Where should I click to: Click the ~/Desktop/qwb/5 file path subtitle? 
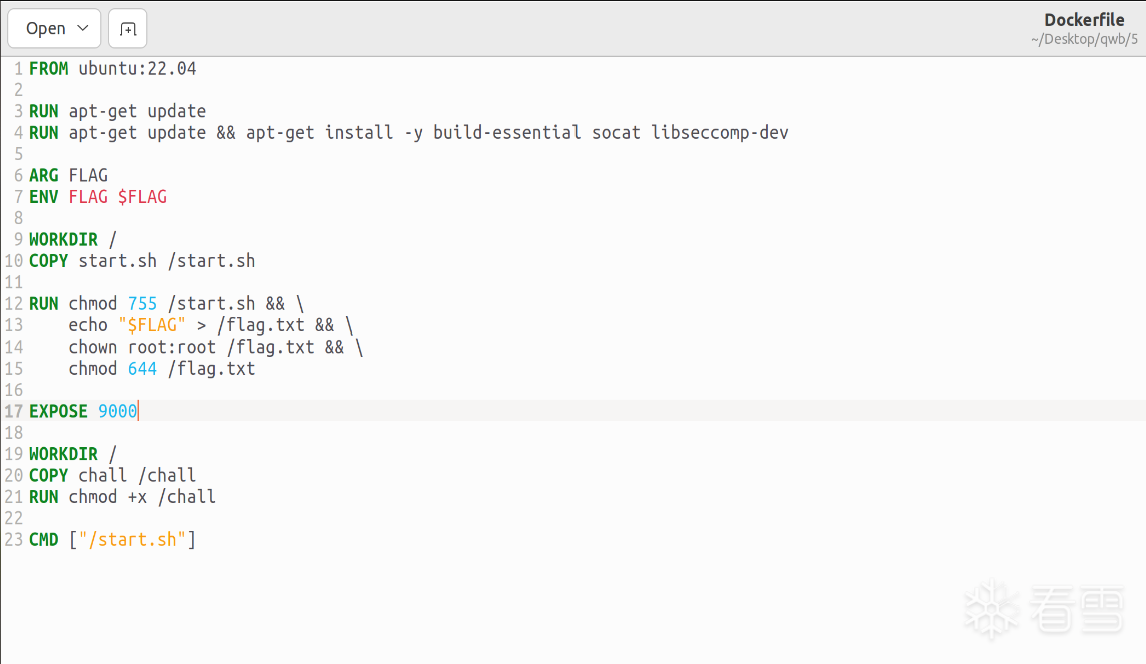pyautogui.click(x=1084, y=40)
